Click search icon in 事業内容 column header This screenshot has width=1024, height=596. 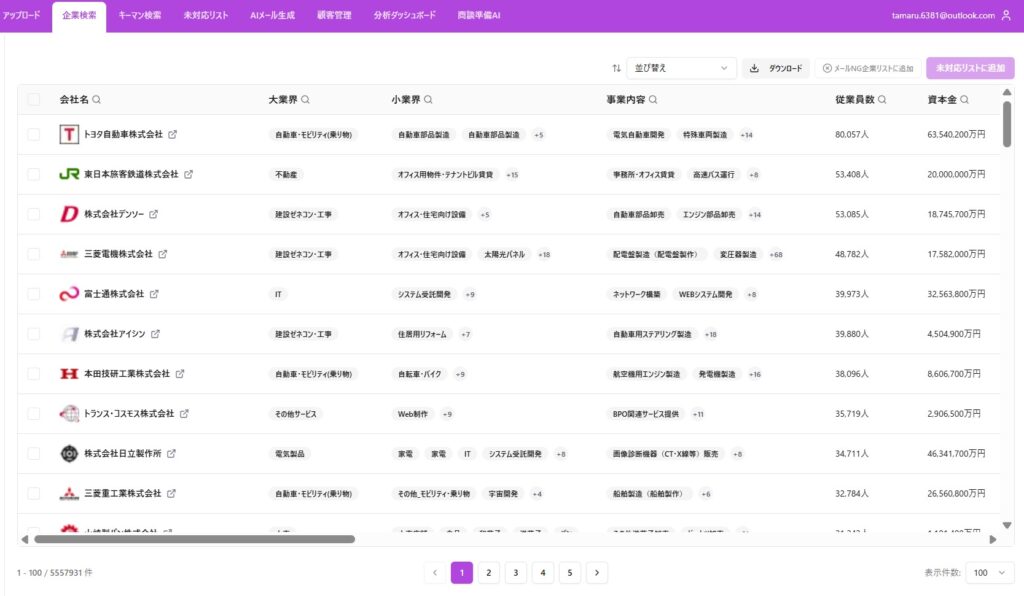pos(653,99)
